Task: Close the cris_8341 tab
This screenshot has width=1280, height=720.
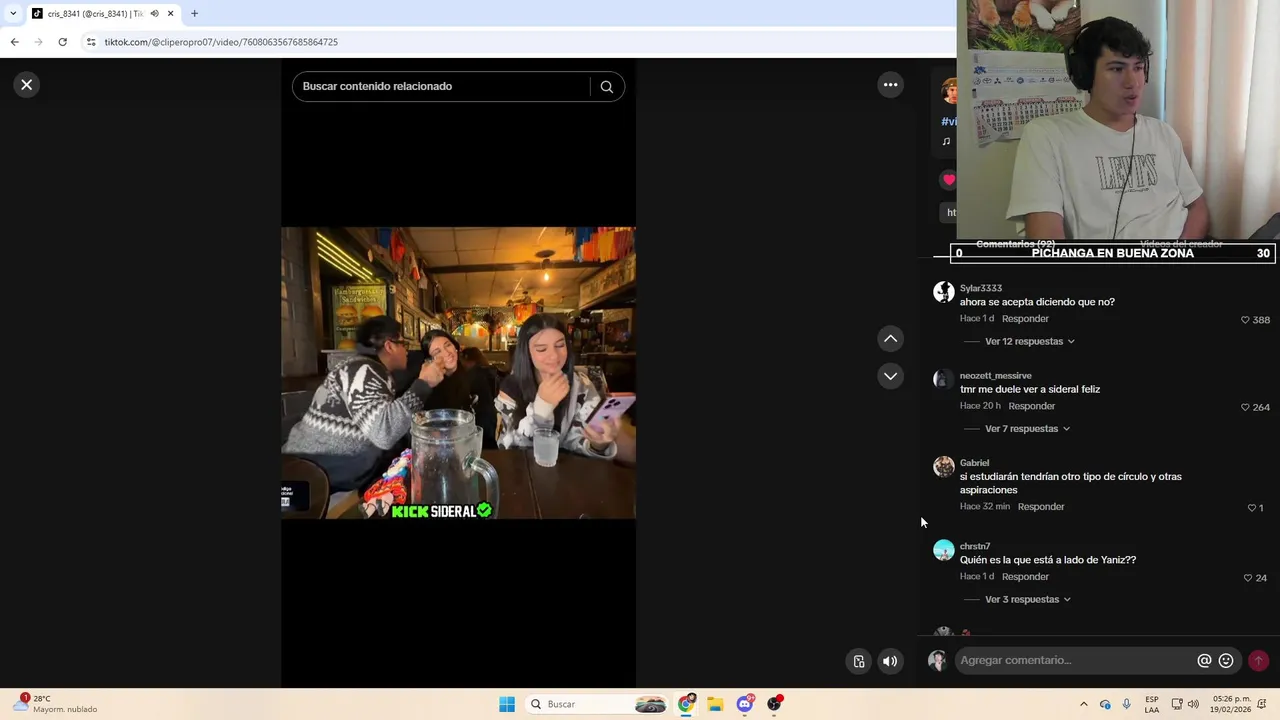Action: (x=171, y=14)
